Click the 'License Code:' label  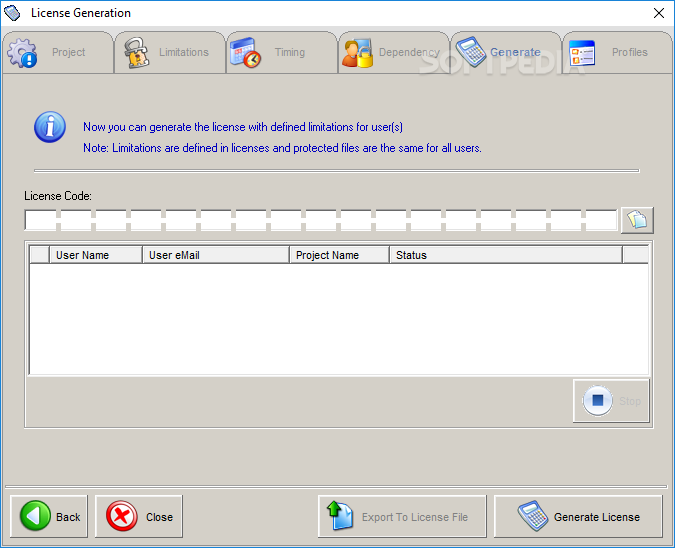(x=58, y=196)
